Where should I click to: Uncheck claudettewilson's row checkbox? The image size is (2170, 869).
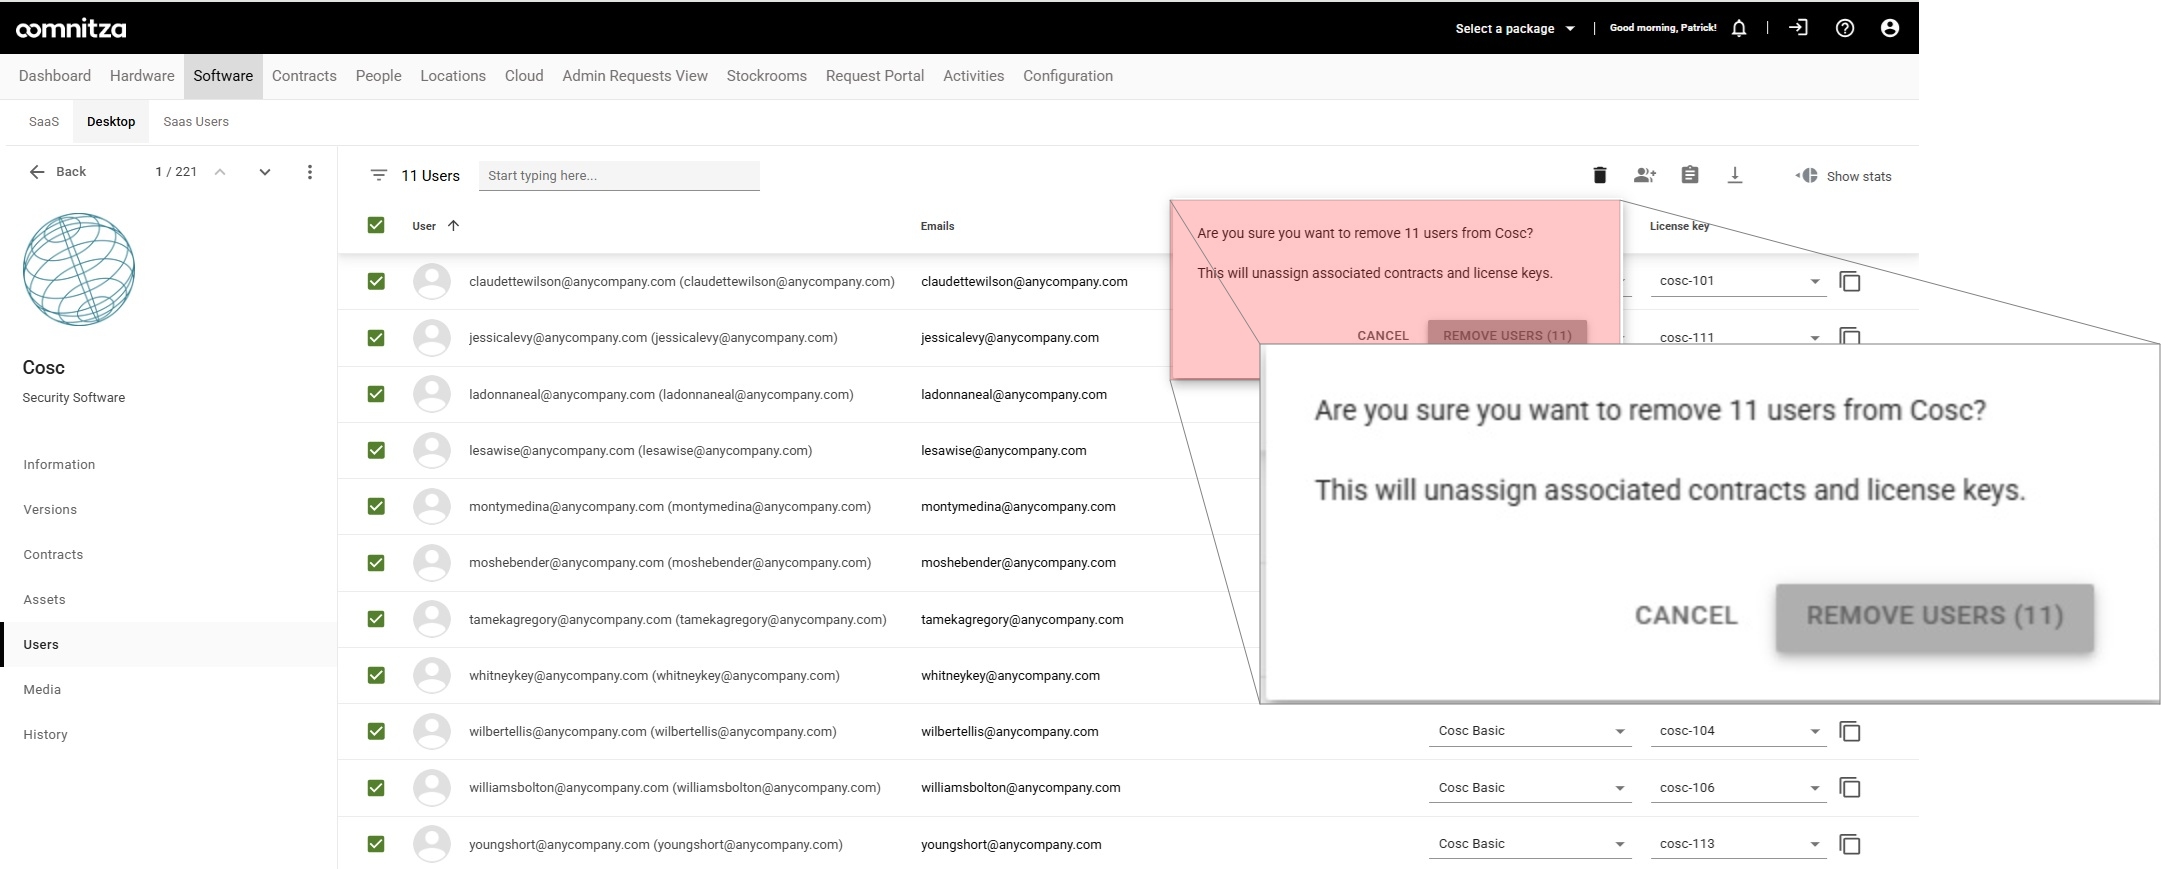[376, 282]
